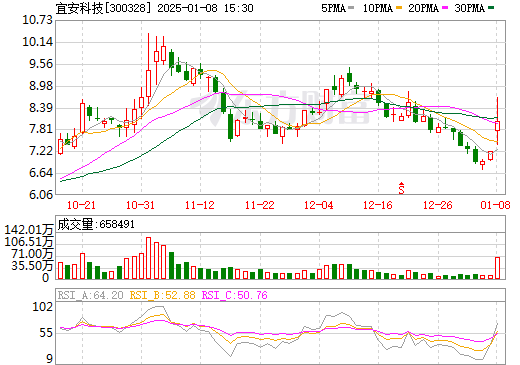This screenshot has width=520, height=365.
Task: Click the 55 RSI axis label
Action: click(x=46, y=333)
